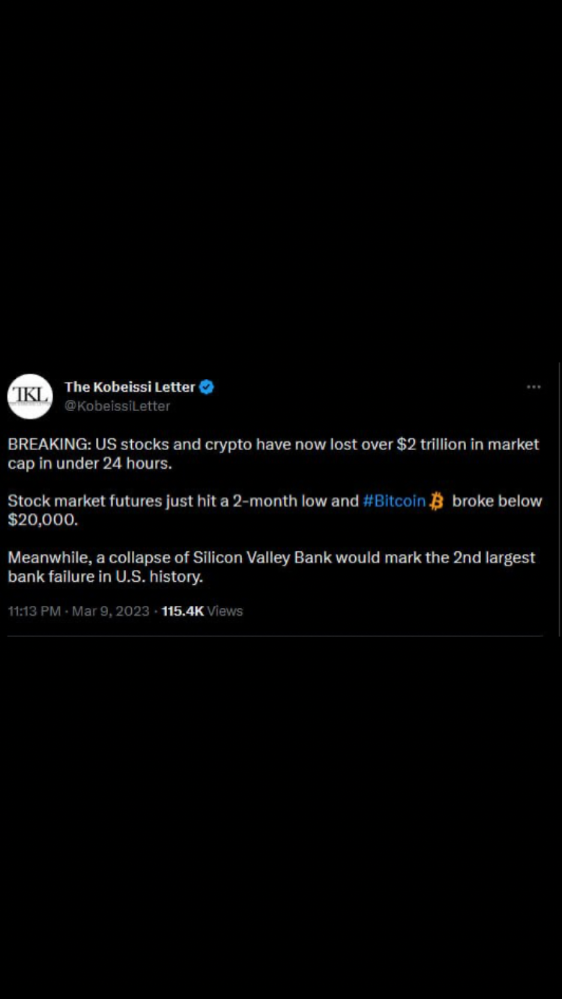
Task: Click the thin scrollbar at right edge
Action: point(559,500)
